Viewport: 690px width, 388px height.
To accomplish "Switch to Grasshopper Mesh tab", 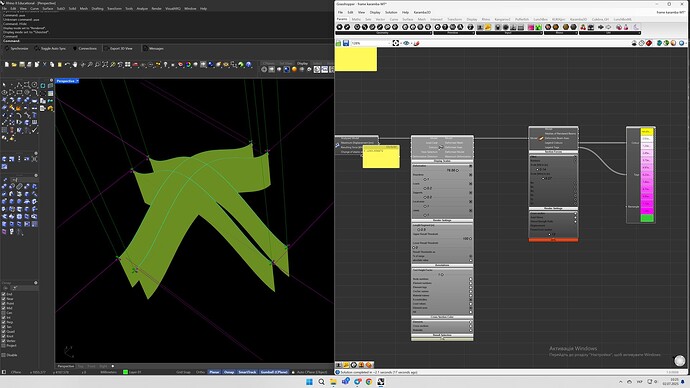I will (x=422, y=19).
